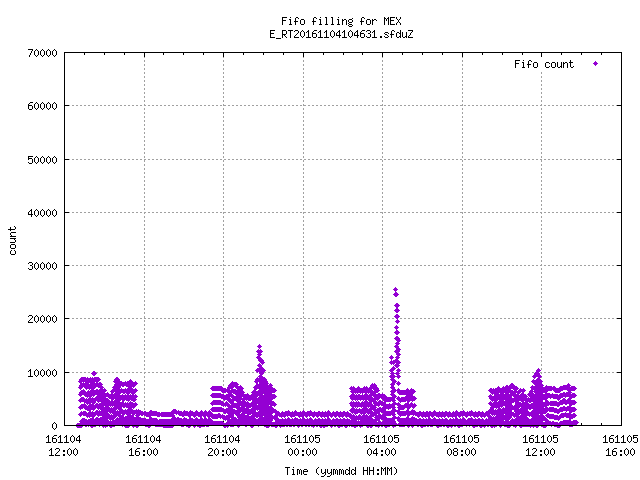Click the x-axis tick '161105 00:00'
This screenshot has height=480, width=640.
tap(302, 446)
